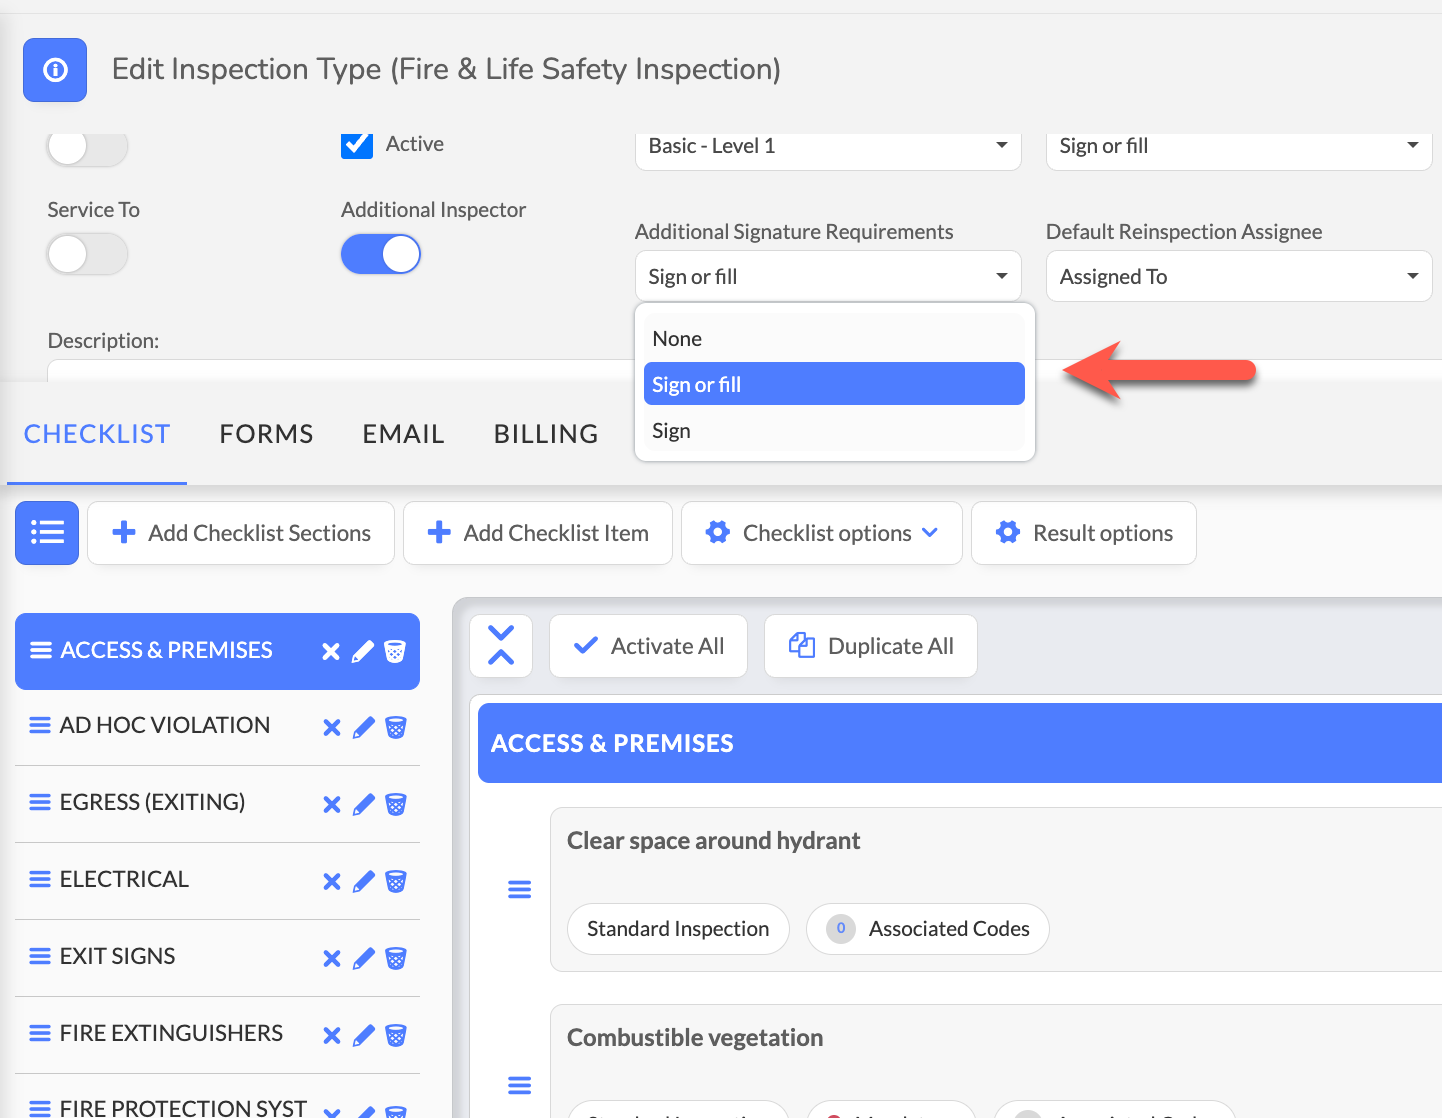
Task: Click the list view icon button
Action: [47, 533]
